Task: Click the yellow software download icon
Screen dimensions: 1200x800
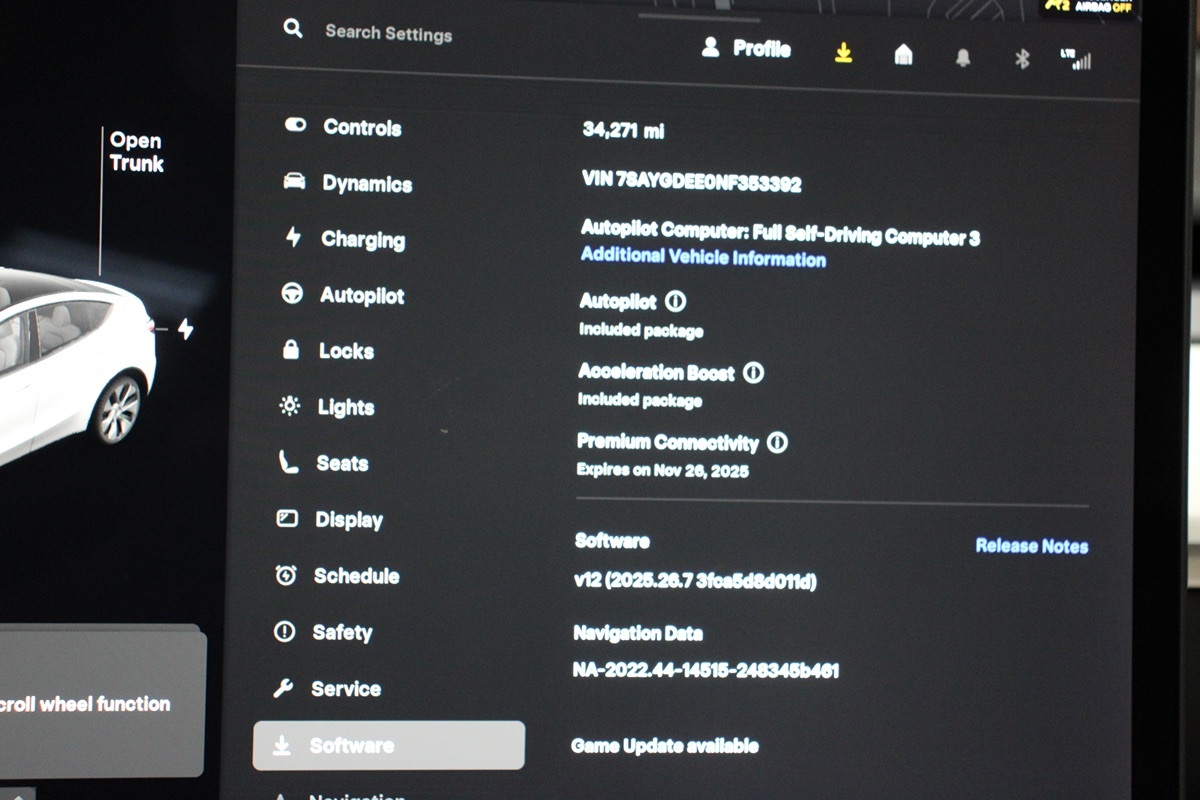Action: [x=844, y=54]
